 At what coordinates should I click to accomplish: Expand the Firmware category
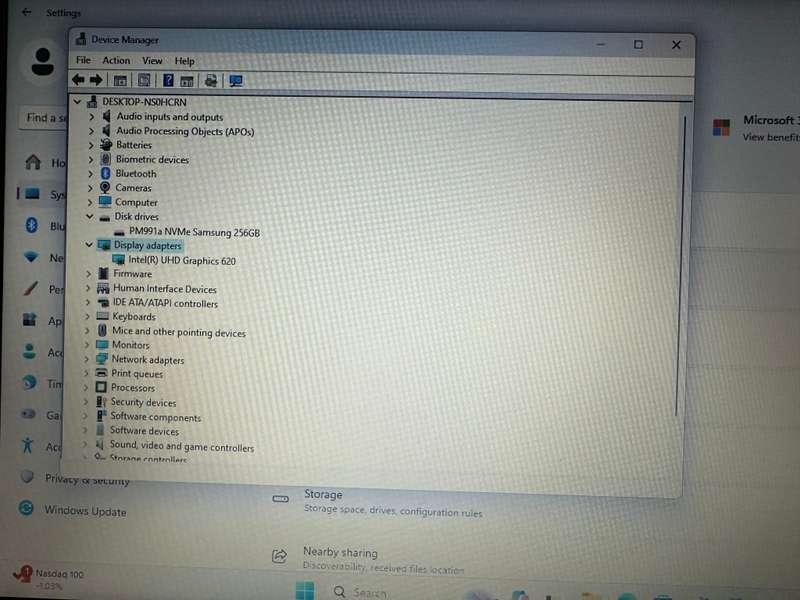[88, 274]
